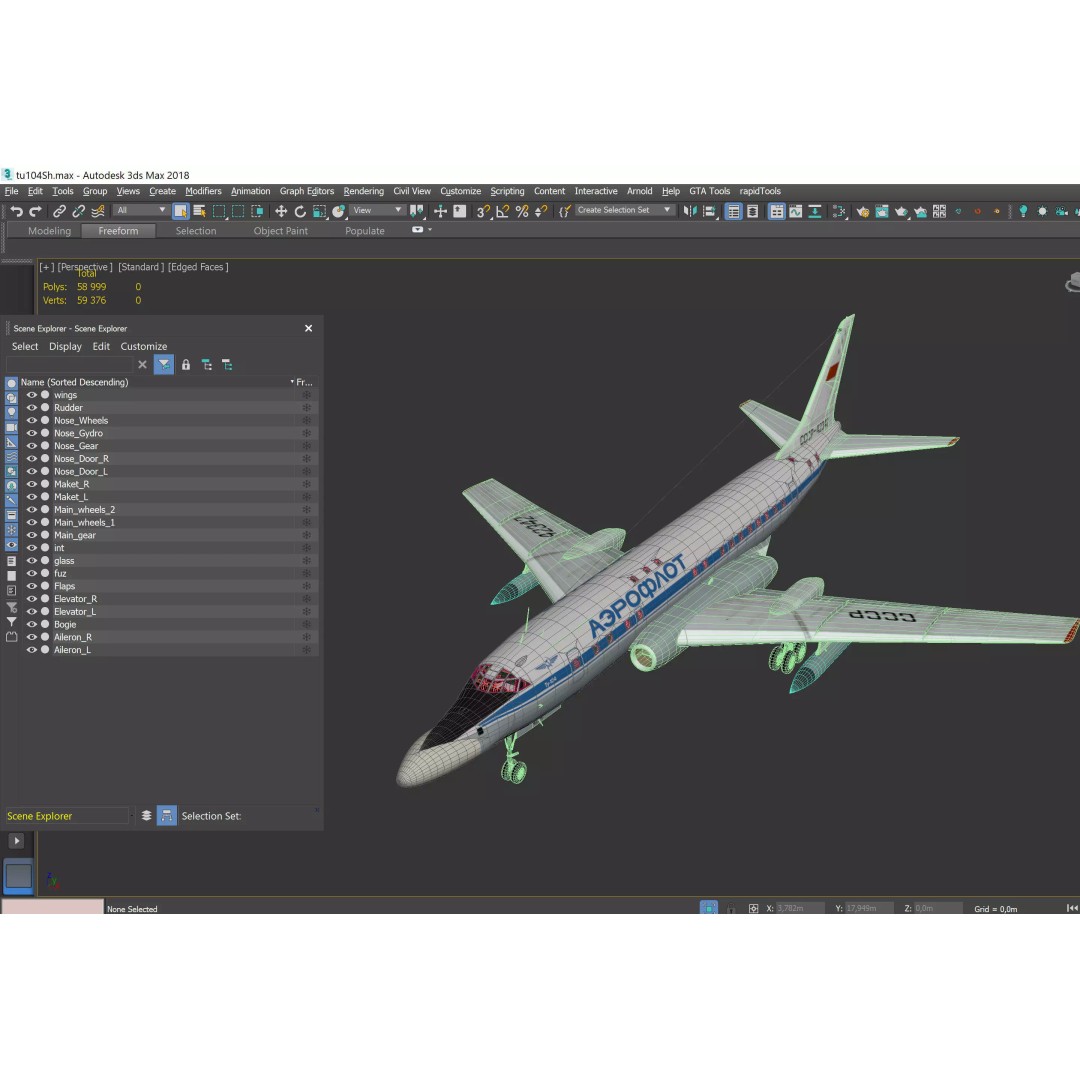Open the Curve Editor from toolbar
This screenshot has height=1080, width=1080.
(x=796, y=211)
